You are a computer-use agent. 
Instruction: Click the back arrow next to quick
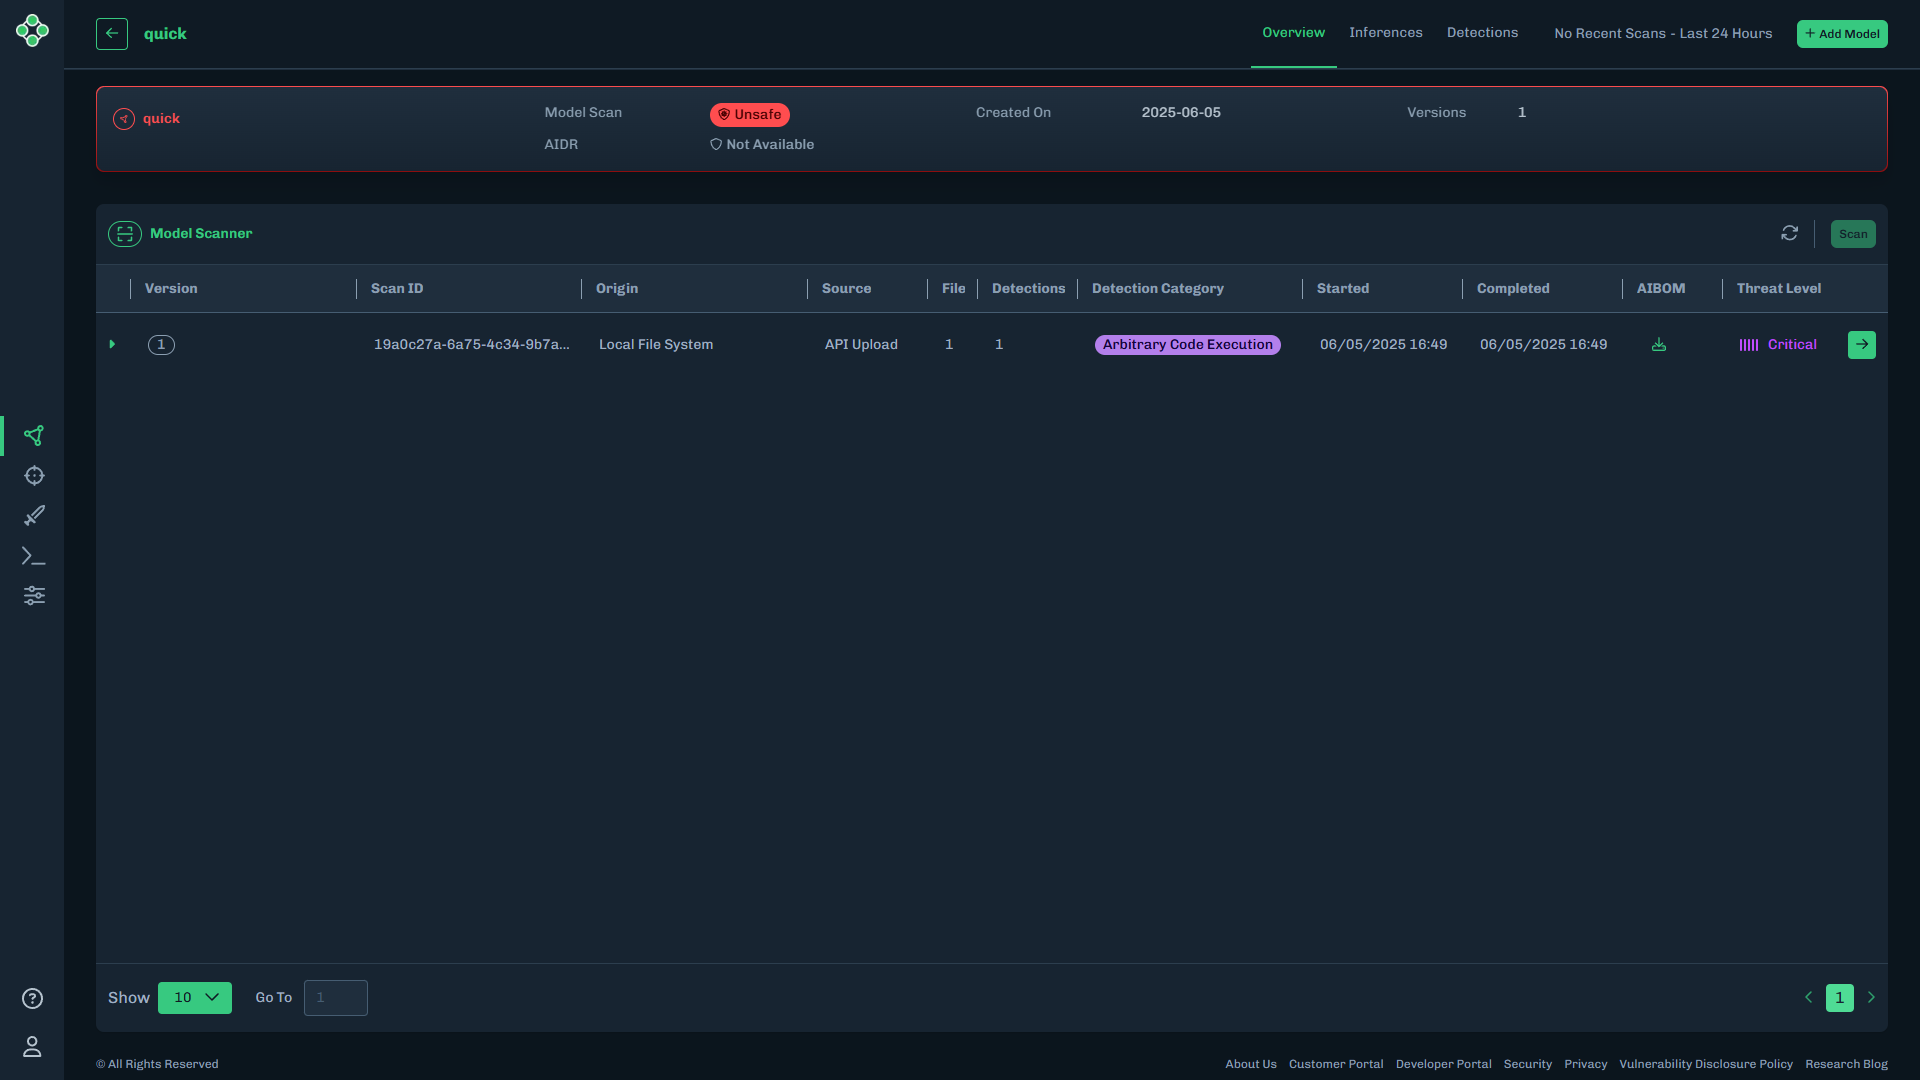[112, 34]
